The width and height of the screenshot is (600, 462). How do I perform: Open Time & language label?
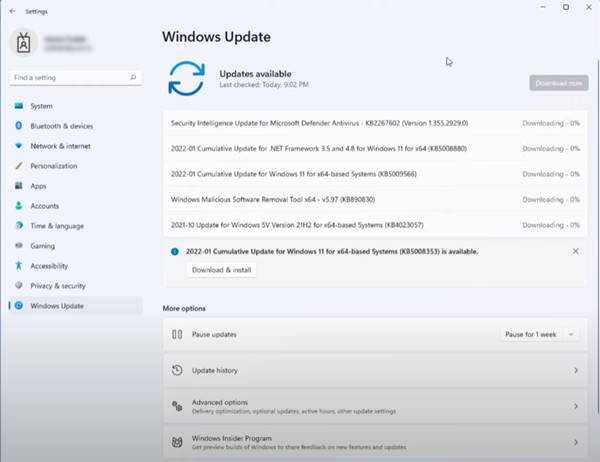click(57, 226)
